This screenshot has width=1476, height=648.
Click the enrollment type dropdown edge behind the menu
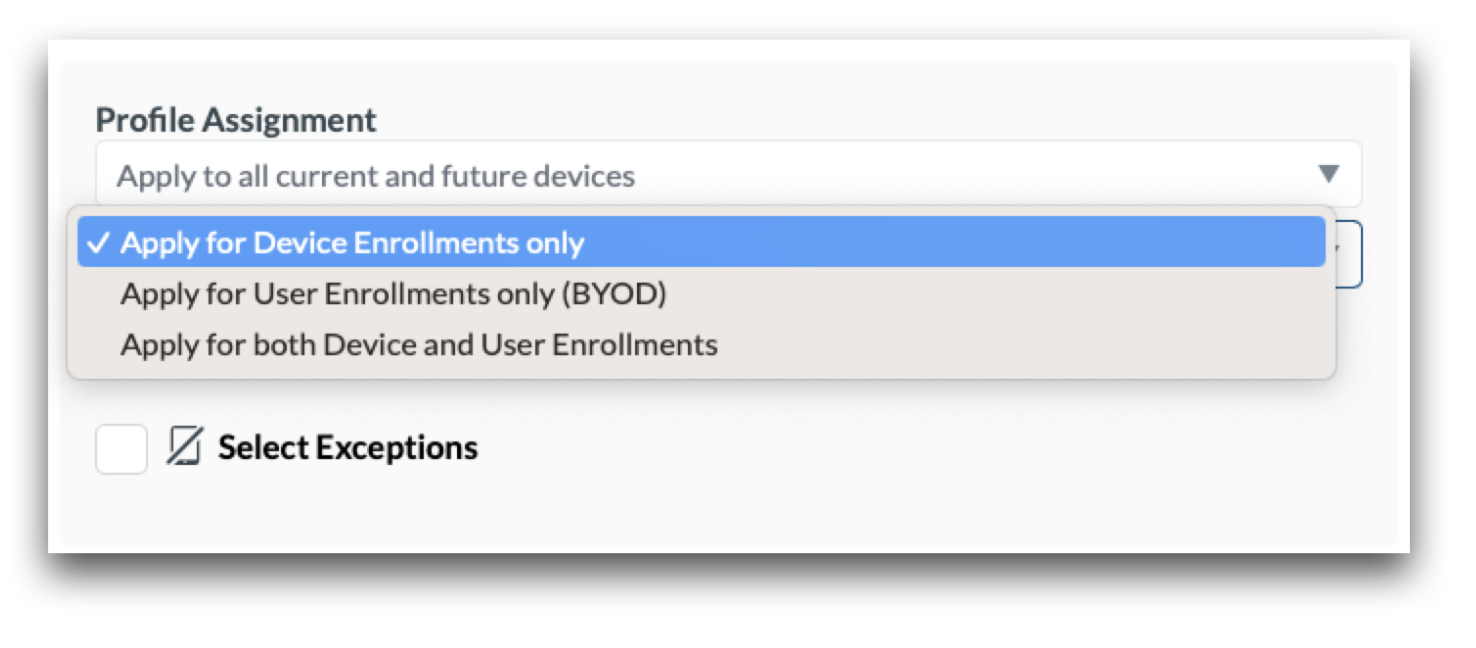click(x=1349, y=255)
